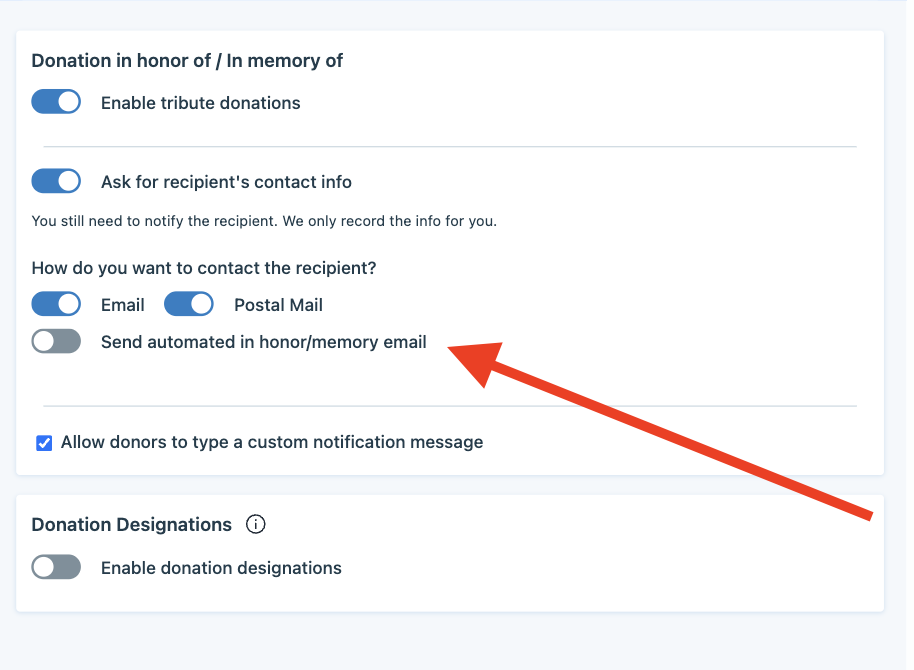Screen dimensions: 914x670
Task: Click "How do you want to contact the recipient?" text
Action: coord(204,268)
